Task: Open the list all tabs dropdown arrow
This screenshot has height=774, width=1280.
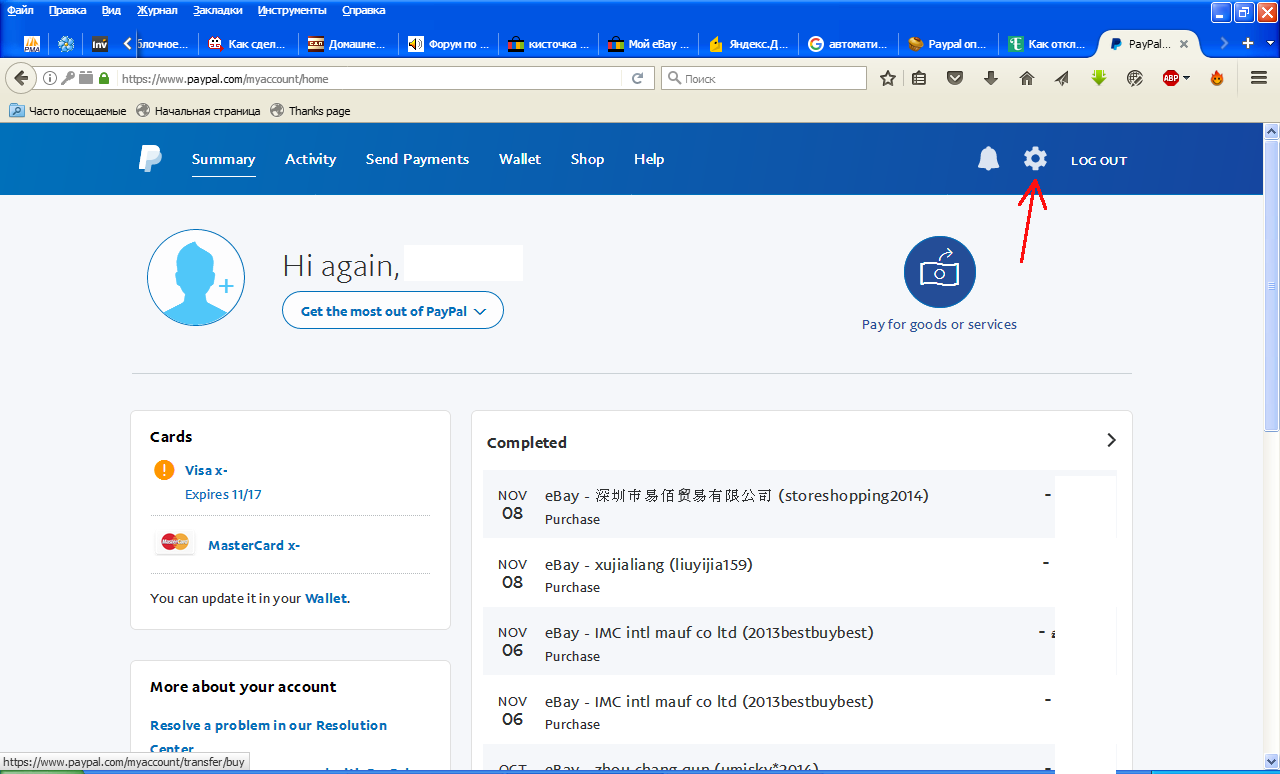Action: tap(1271, 43)
